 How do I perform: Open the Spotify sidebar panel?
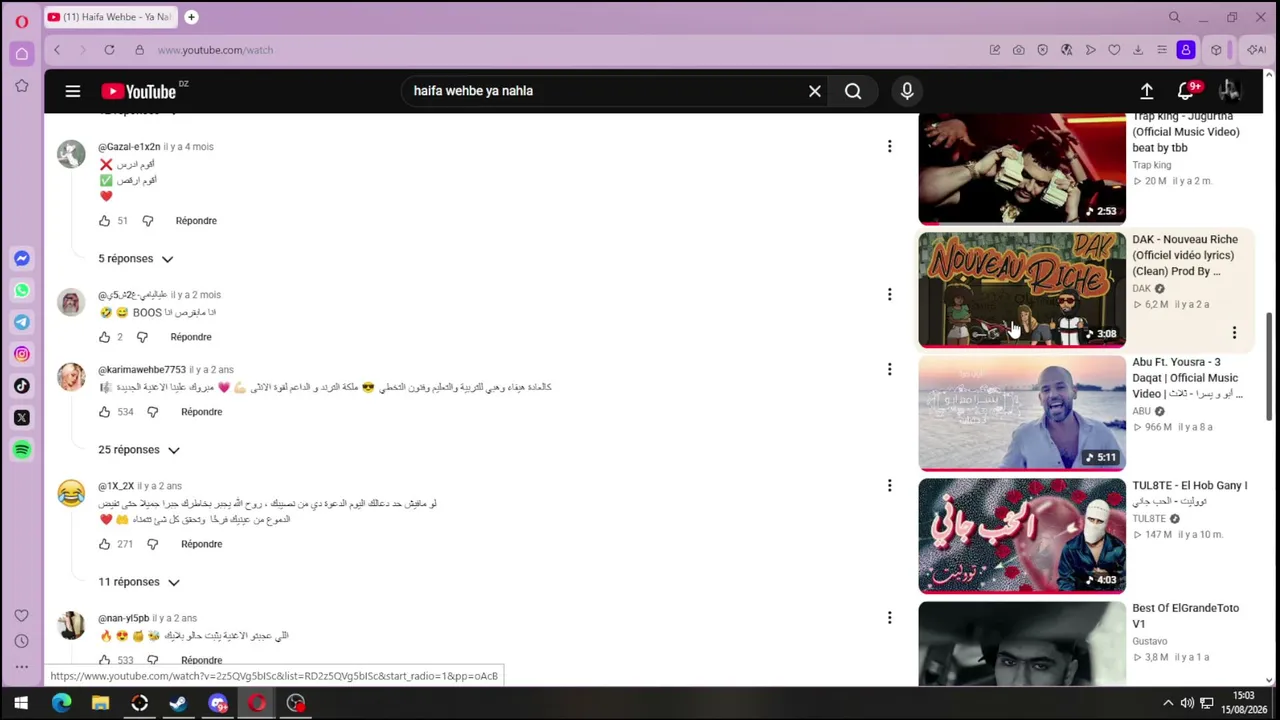tap(22, 450)
